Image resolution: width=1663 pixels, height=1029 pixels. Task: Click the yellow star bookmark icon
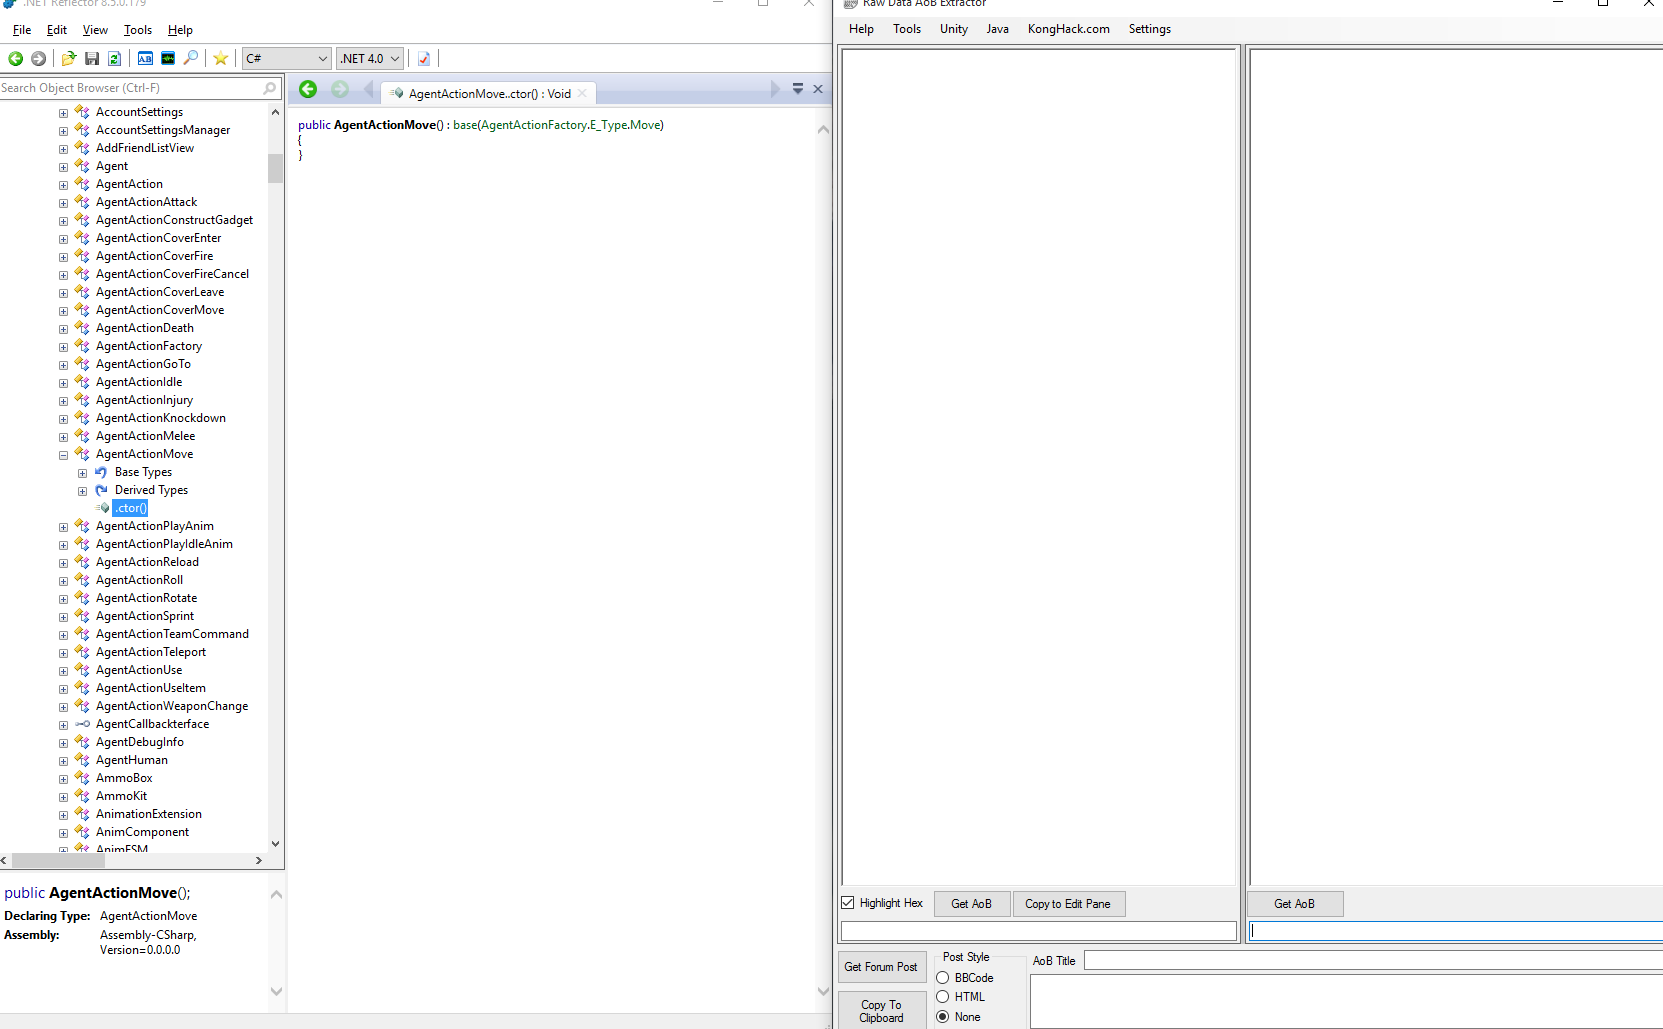coord(221,59)
